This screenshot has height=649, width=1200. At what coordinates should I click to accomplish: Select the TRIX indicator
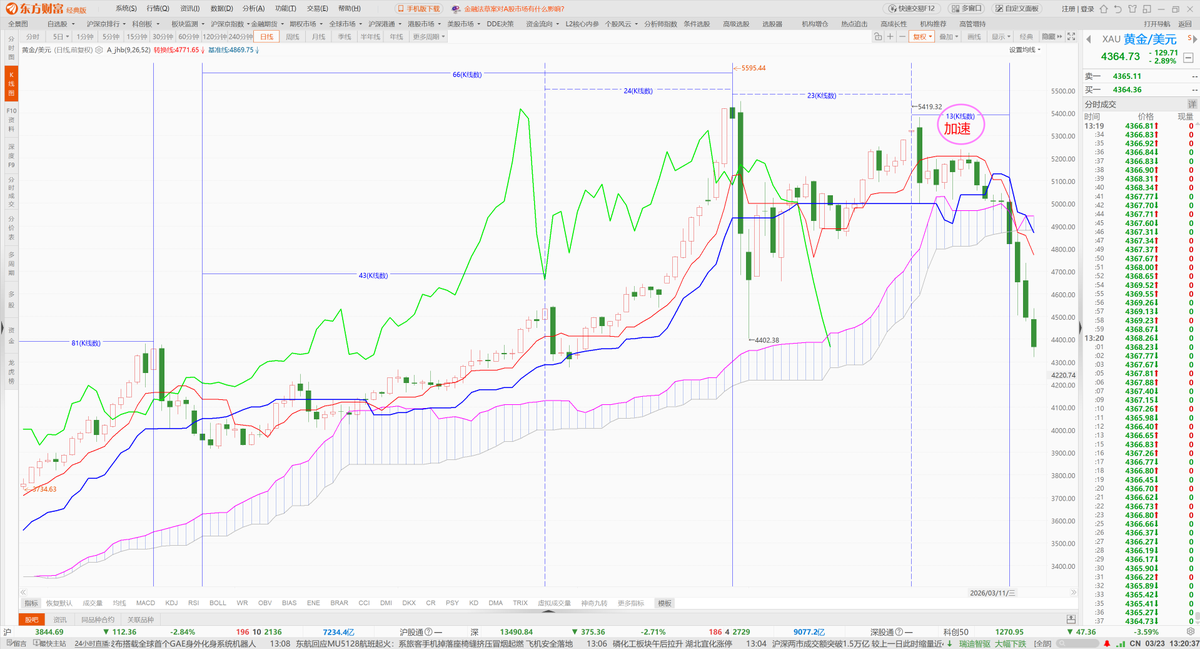point(520,603)
